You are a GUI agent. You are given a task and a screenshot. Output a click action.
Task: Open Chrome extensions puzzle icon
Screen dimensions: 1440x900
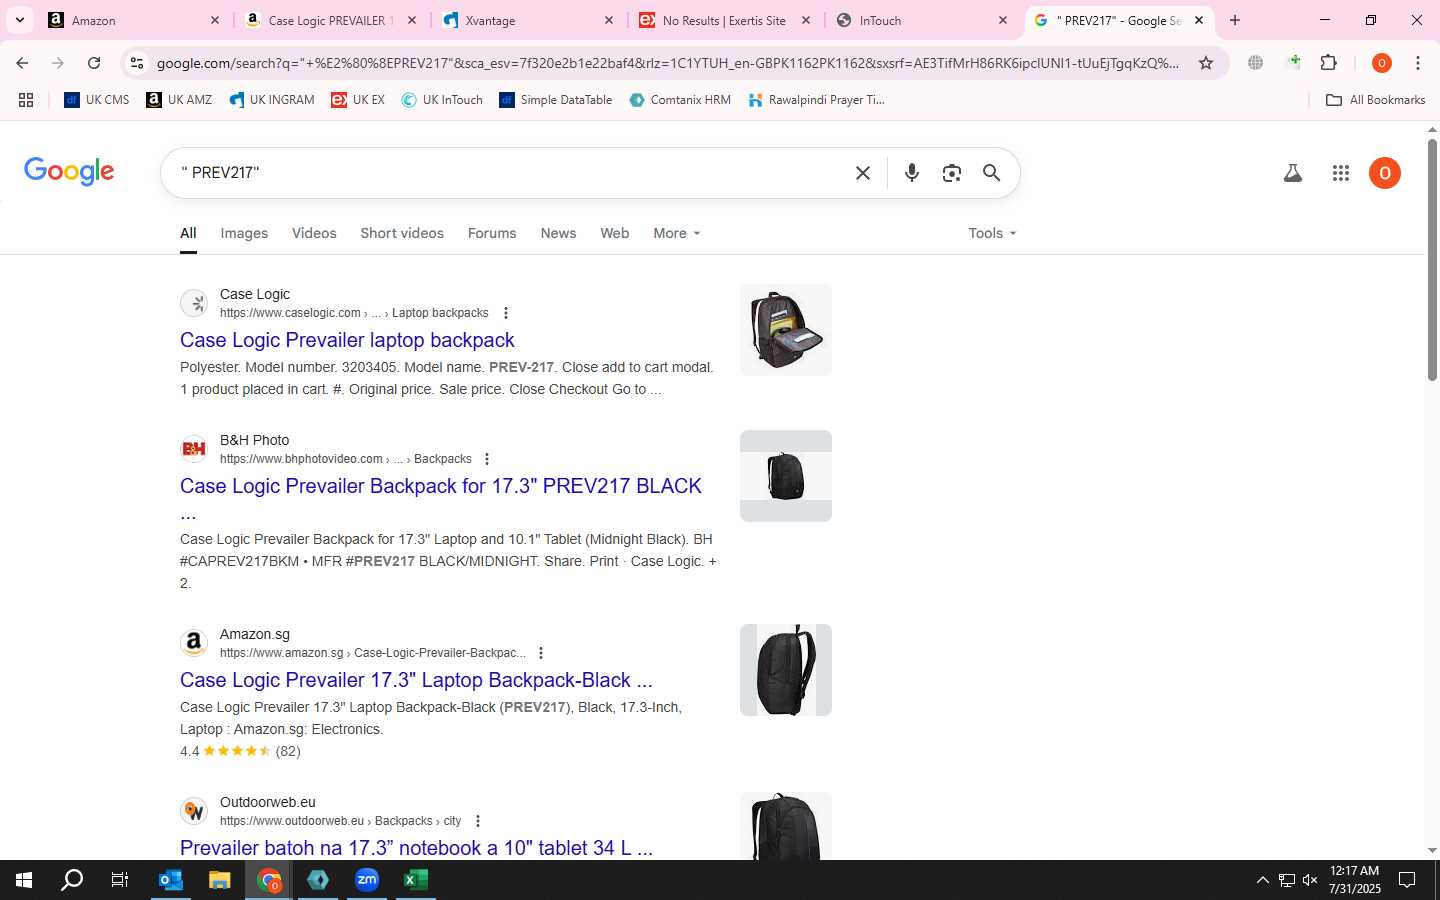pos(1329,63)
